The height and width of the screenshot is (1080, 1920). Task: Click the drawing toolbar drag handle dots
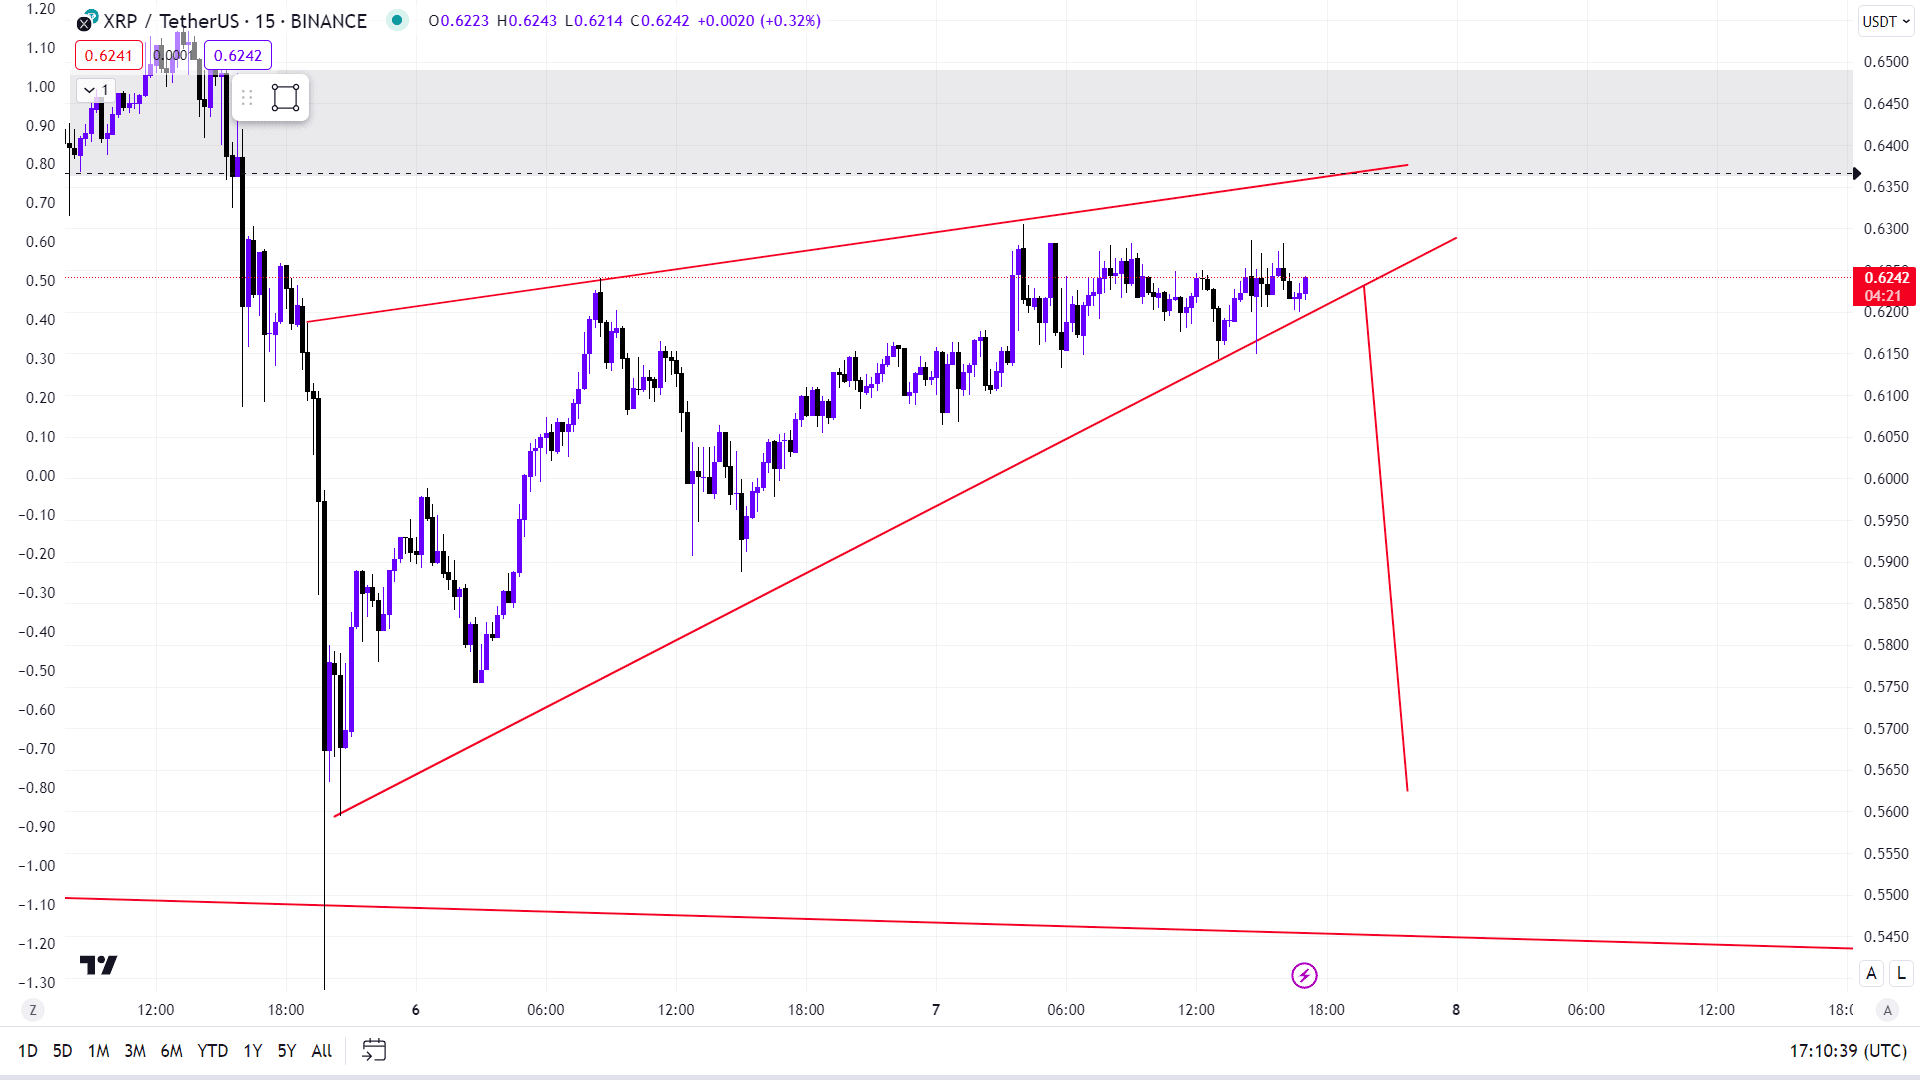point(247,97)
